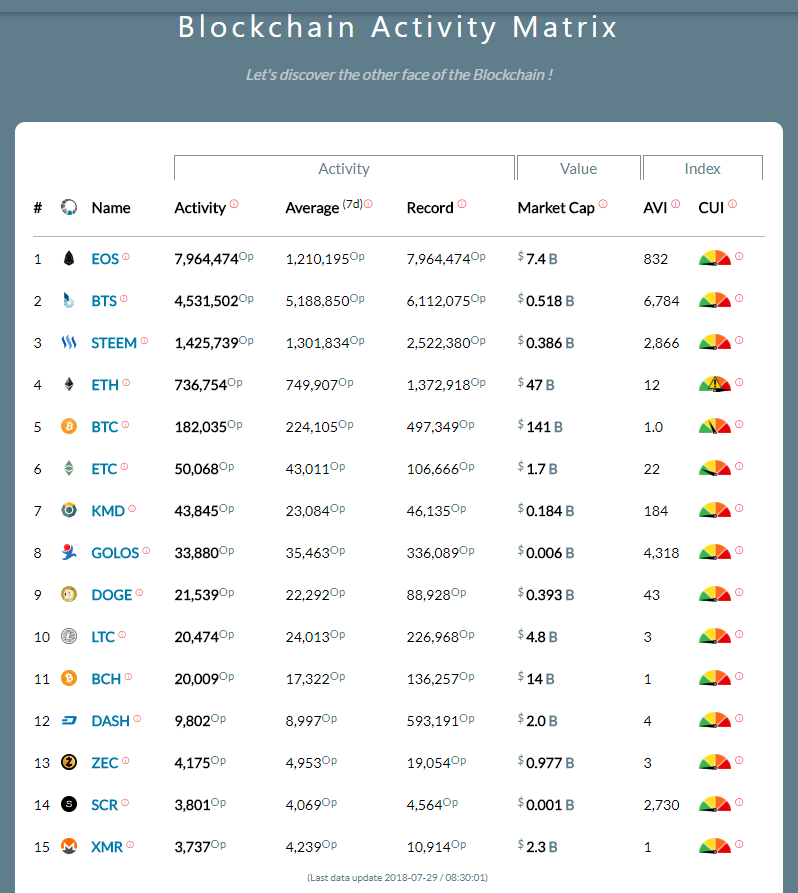Click the BitShares logo icon
Image resolution: width=798 pixels, height=893 pixels.
click(69, 301)
